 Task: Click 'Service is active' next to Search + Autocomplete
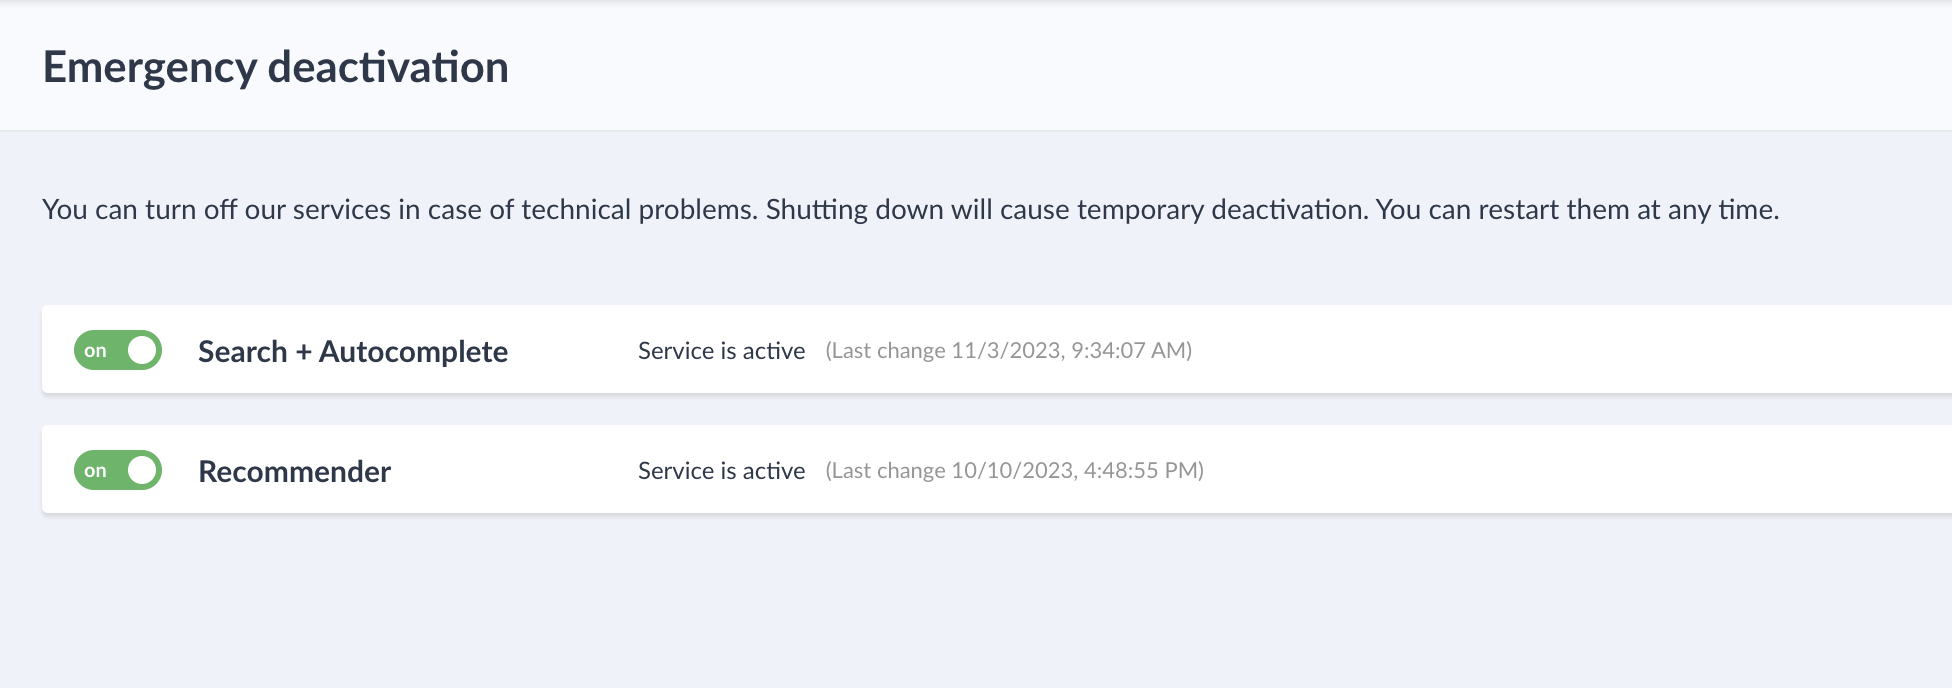(721, 350)
